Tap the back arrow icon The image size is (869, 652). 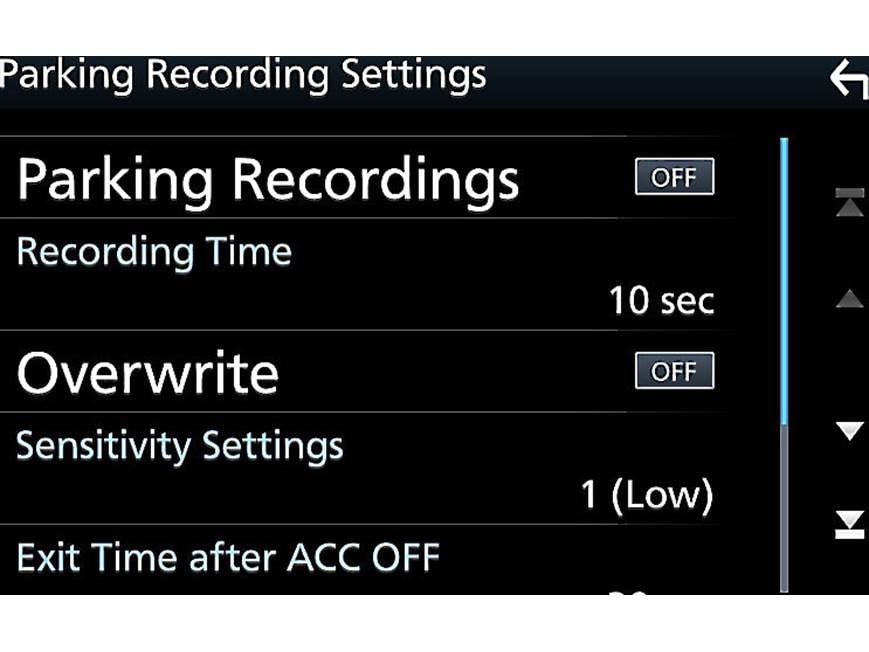click(x=848, y=81)
